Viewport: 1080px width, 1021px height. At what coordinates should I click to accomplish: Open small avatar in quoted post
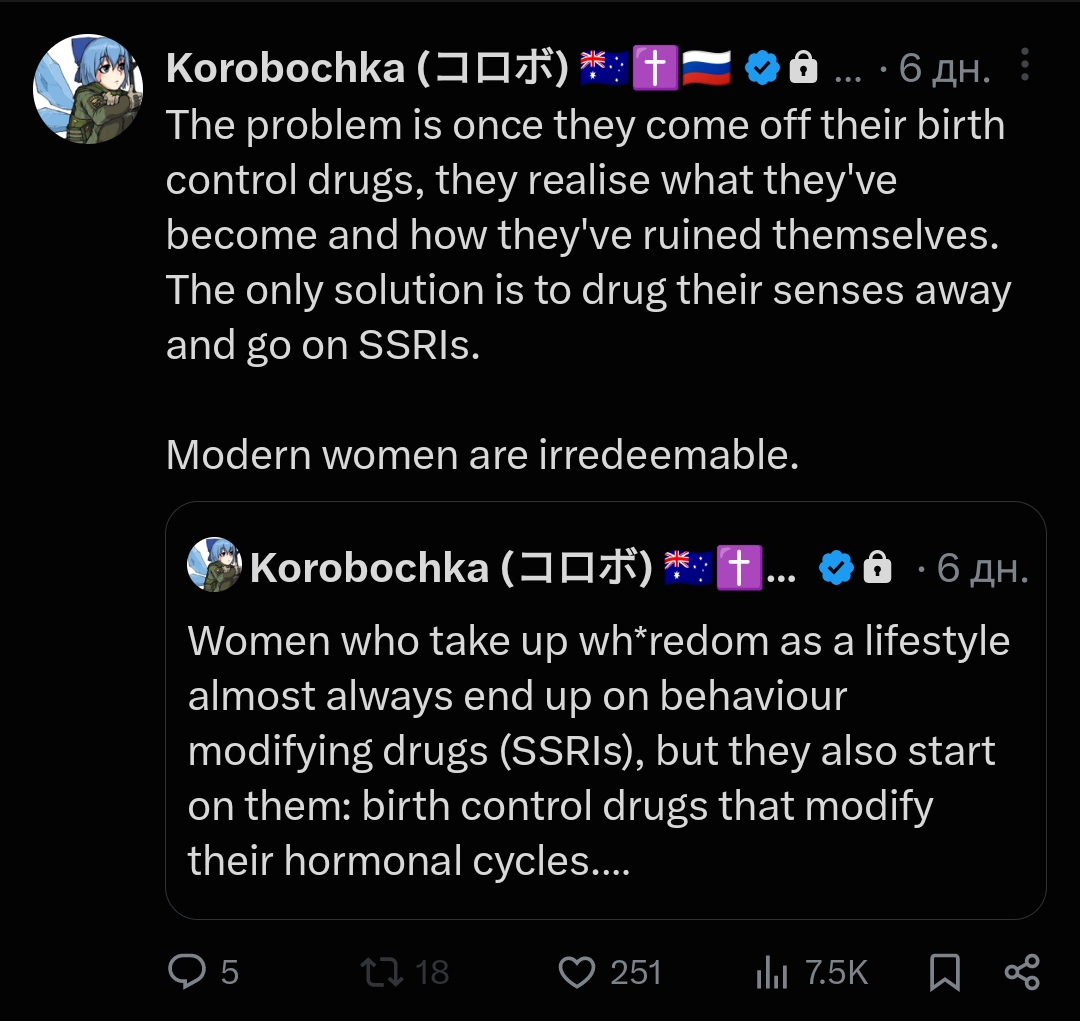214,564
